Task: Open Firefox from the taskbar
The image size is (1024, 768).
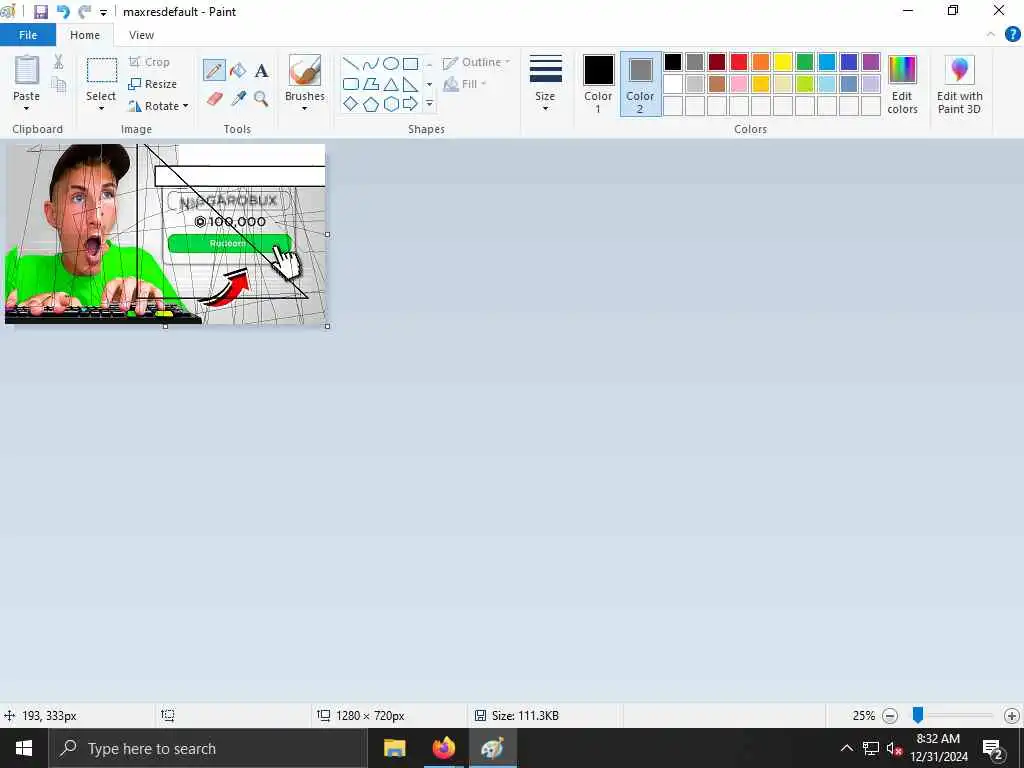Action: (x=443, y=748)
